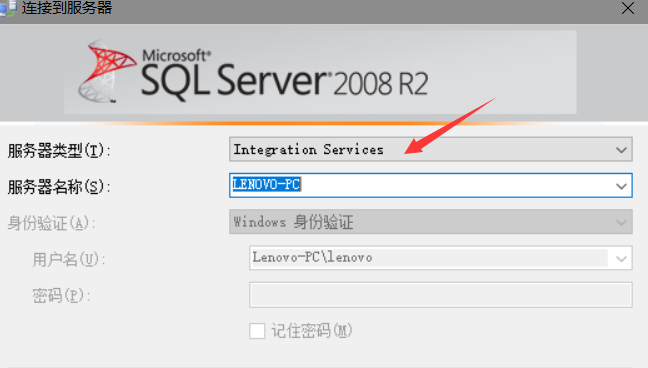
Task: Click the 用户名 dropdown arrow
Action: click(621, 258)
